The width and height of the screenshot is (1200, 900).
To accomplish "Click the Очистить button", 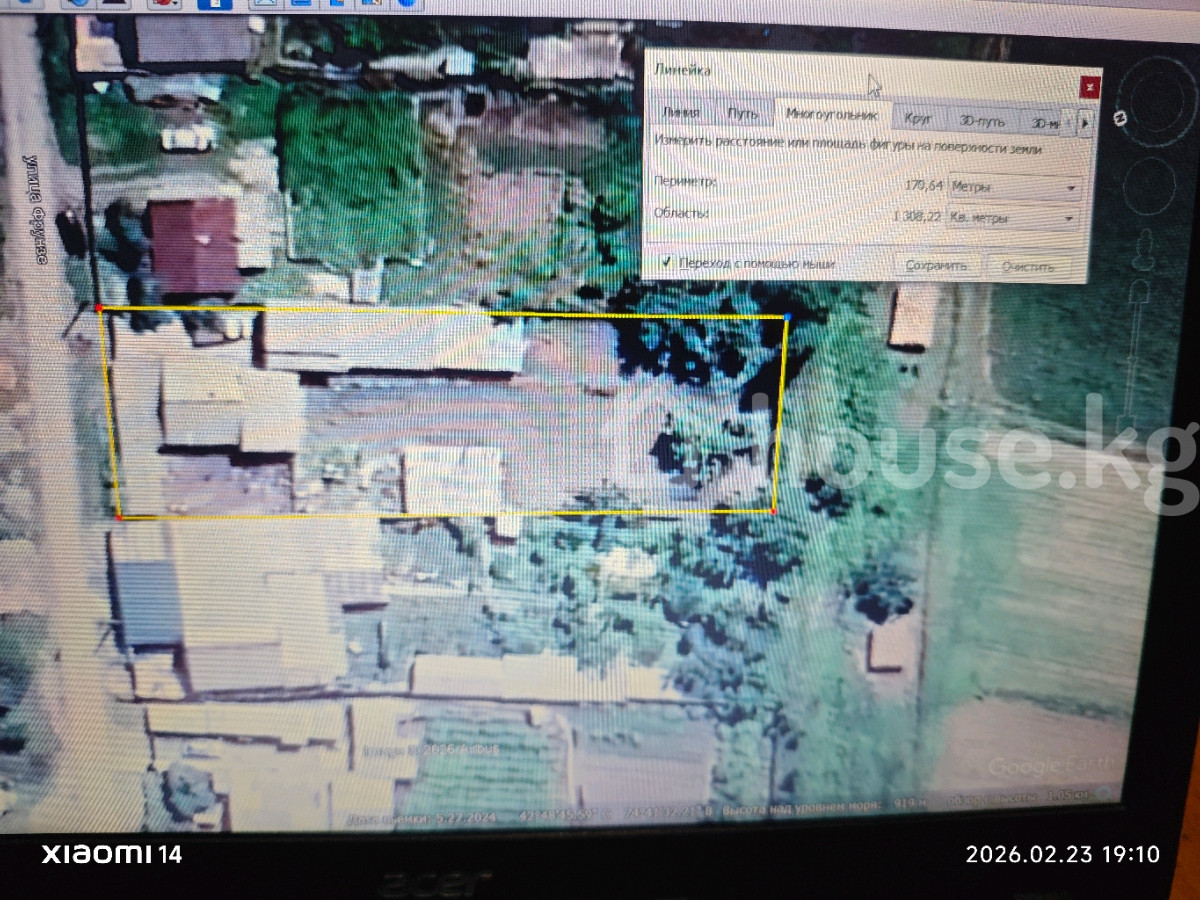I will (1028, 268).
